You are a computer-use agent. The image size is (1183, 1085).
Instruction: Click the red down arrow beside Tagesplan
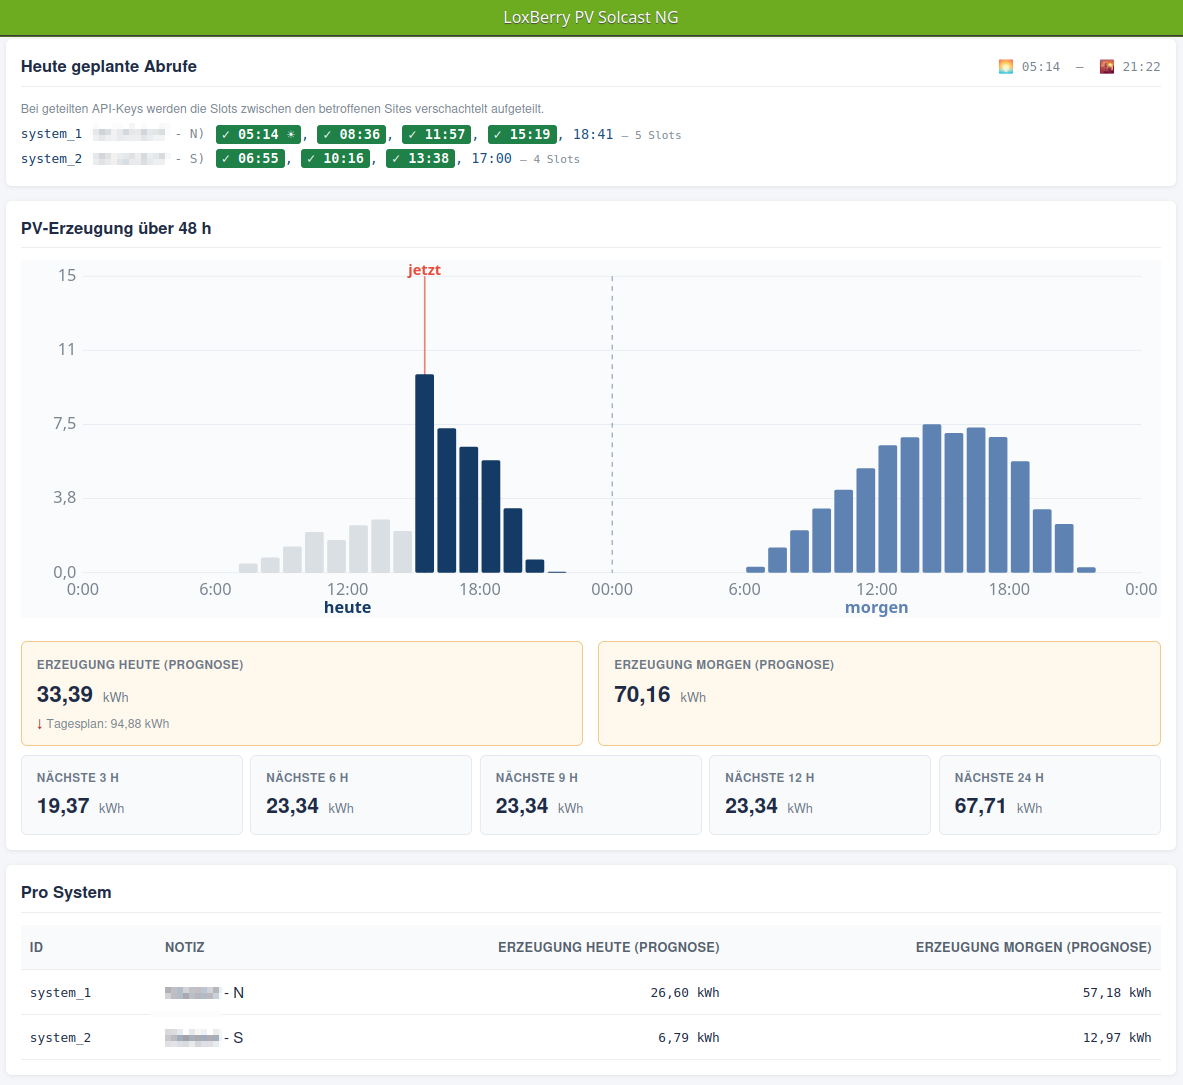pos(40,724)
